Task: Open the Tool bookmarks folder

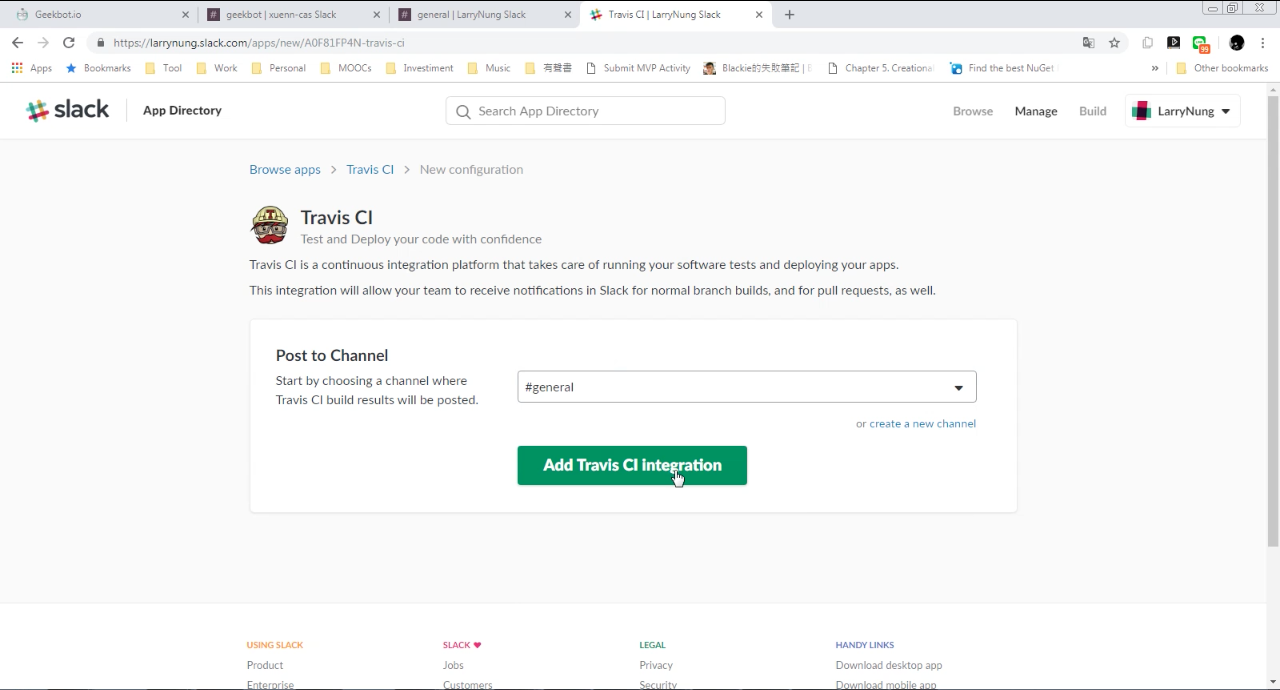Action: 164,68
